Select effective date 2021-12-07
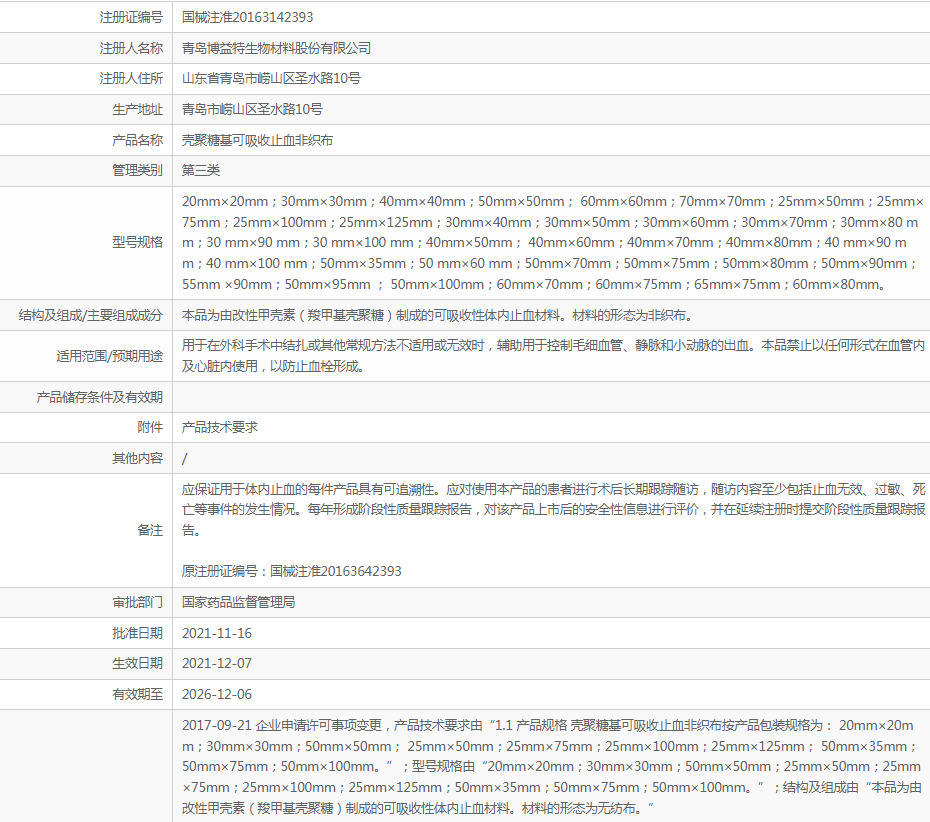930x822 pixels. (217, 663)
